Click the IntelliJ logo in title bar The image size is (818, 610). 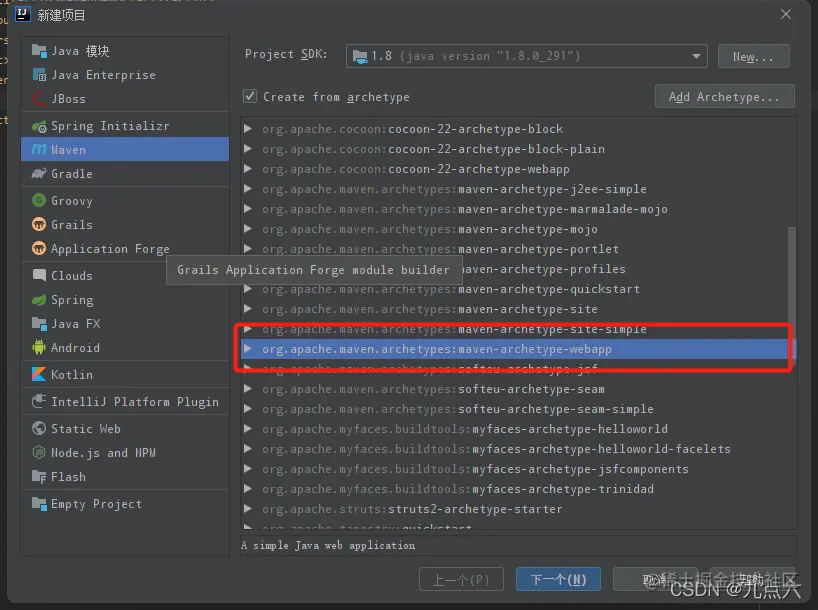[x=23, y=14]
